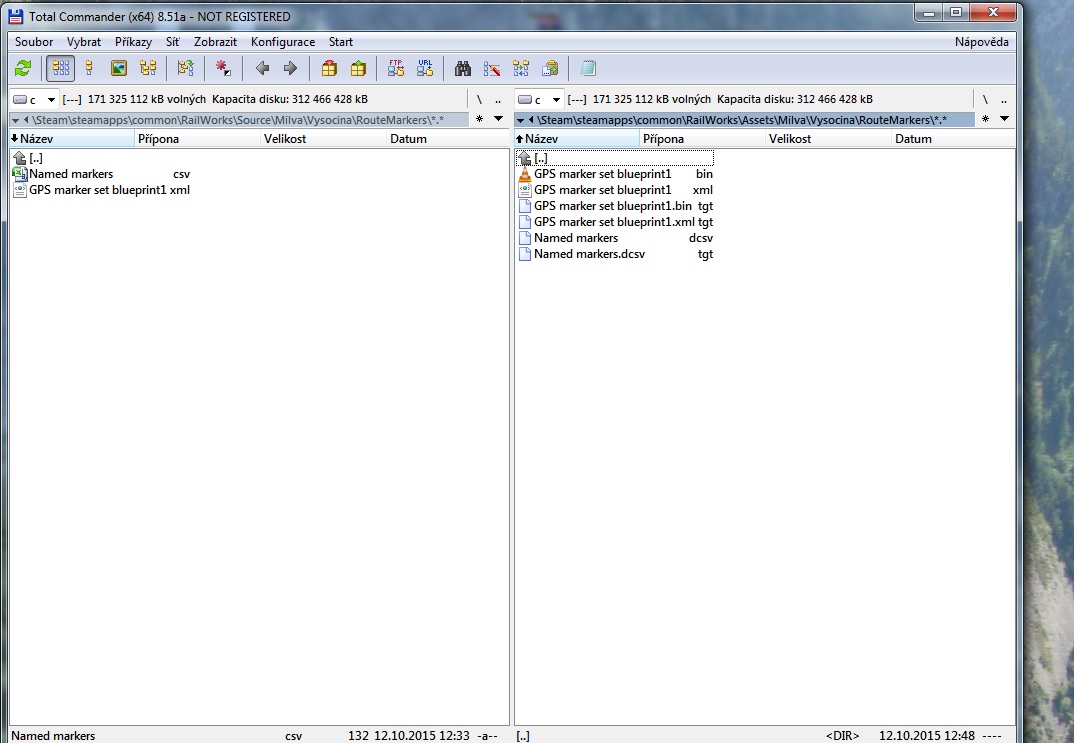Open the notepad icon in toolbar
This screenshot has width=1074, height=743.
588,68
